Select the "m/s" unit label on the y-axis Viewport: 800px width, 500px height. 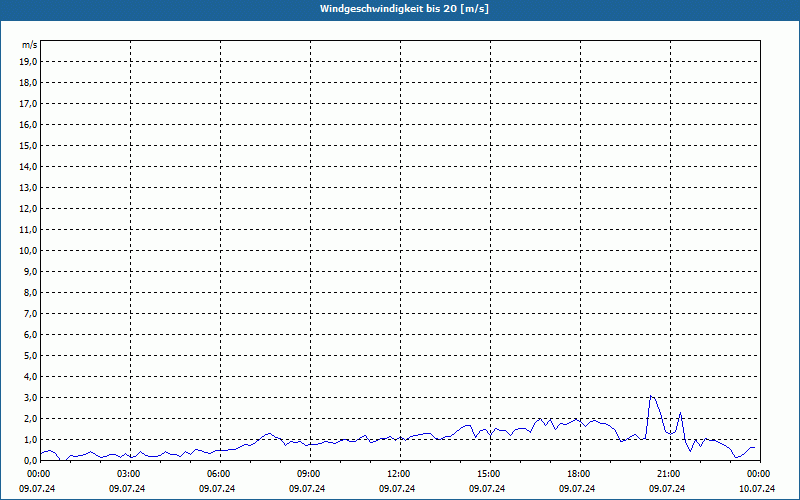point(30,45)
